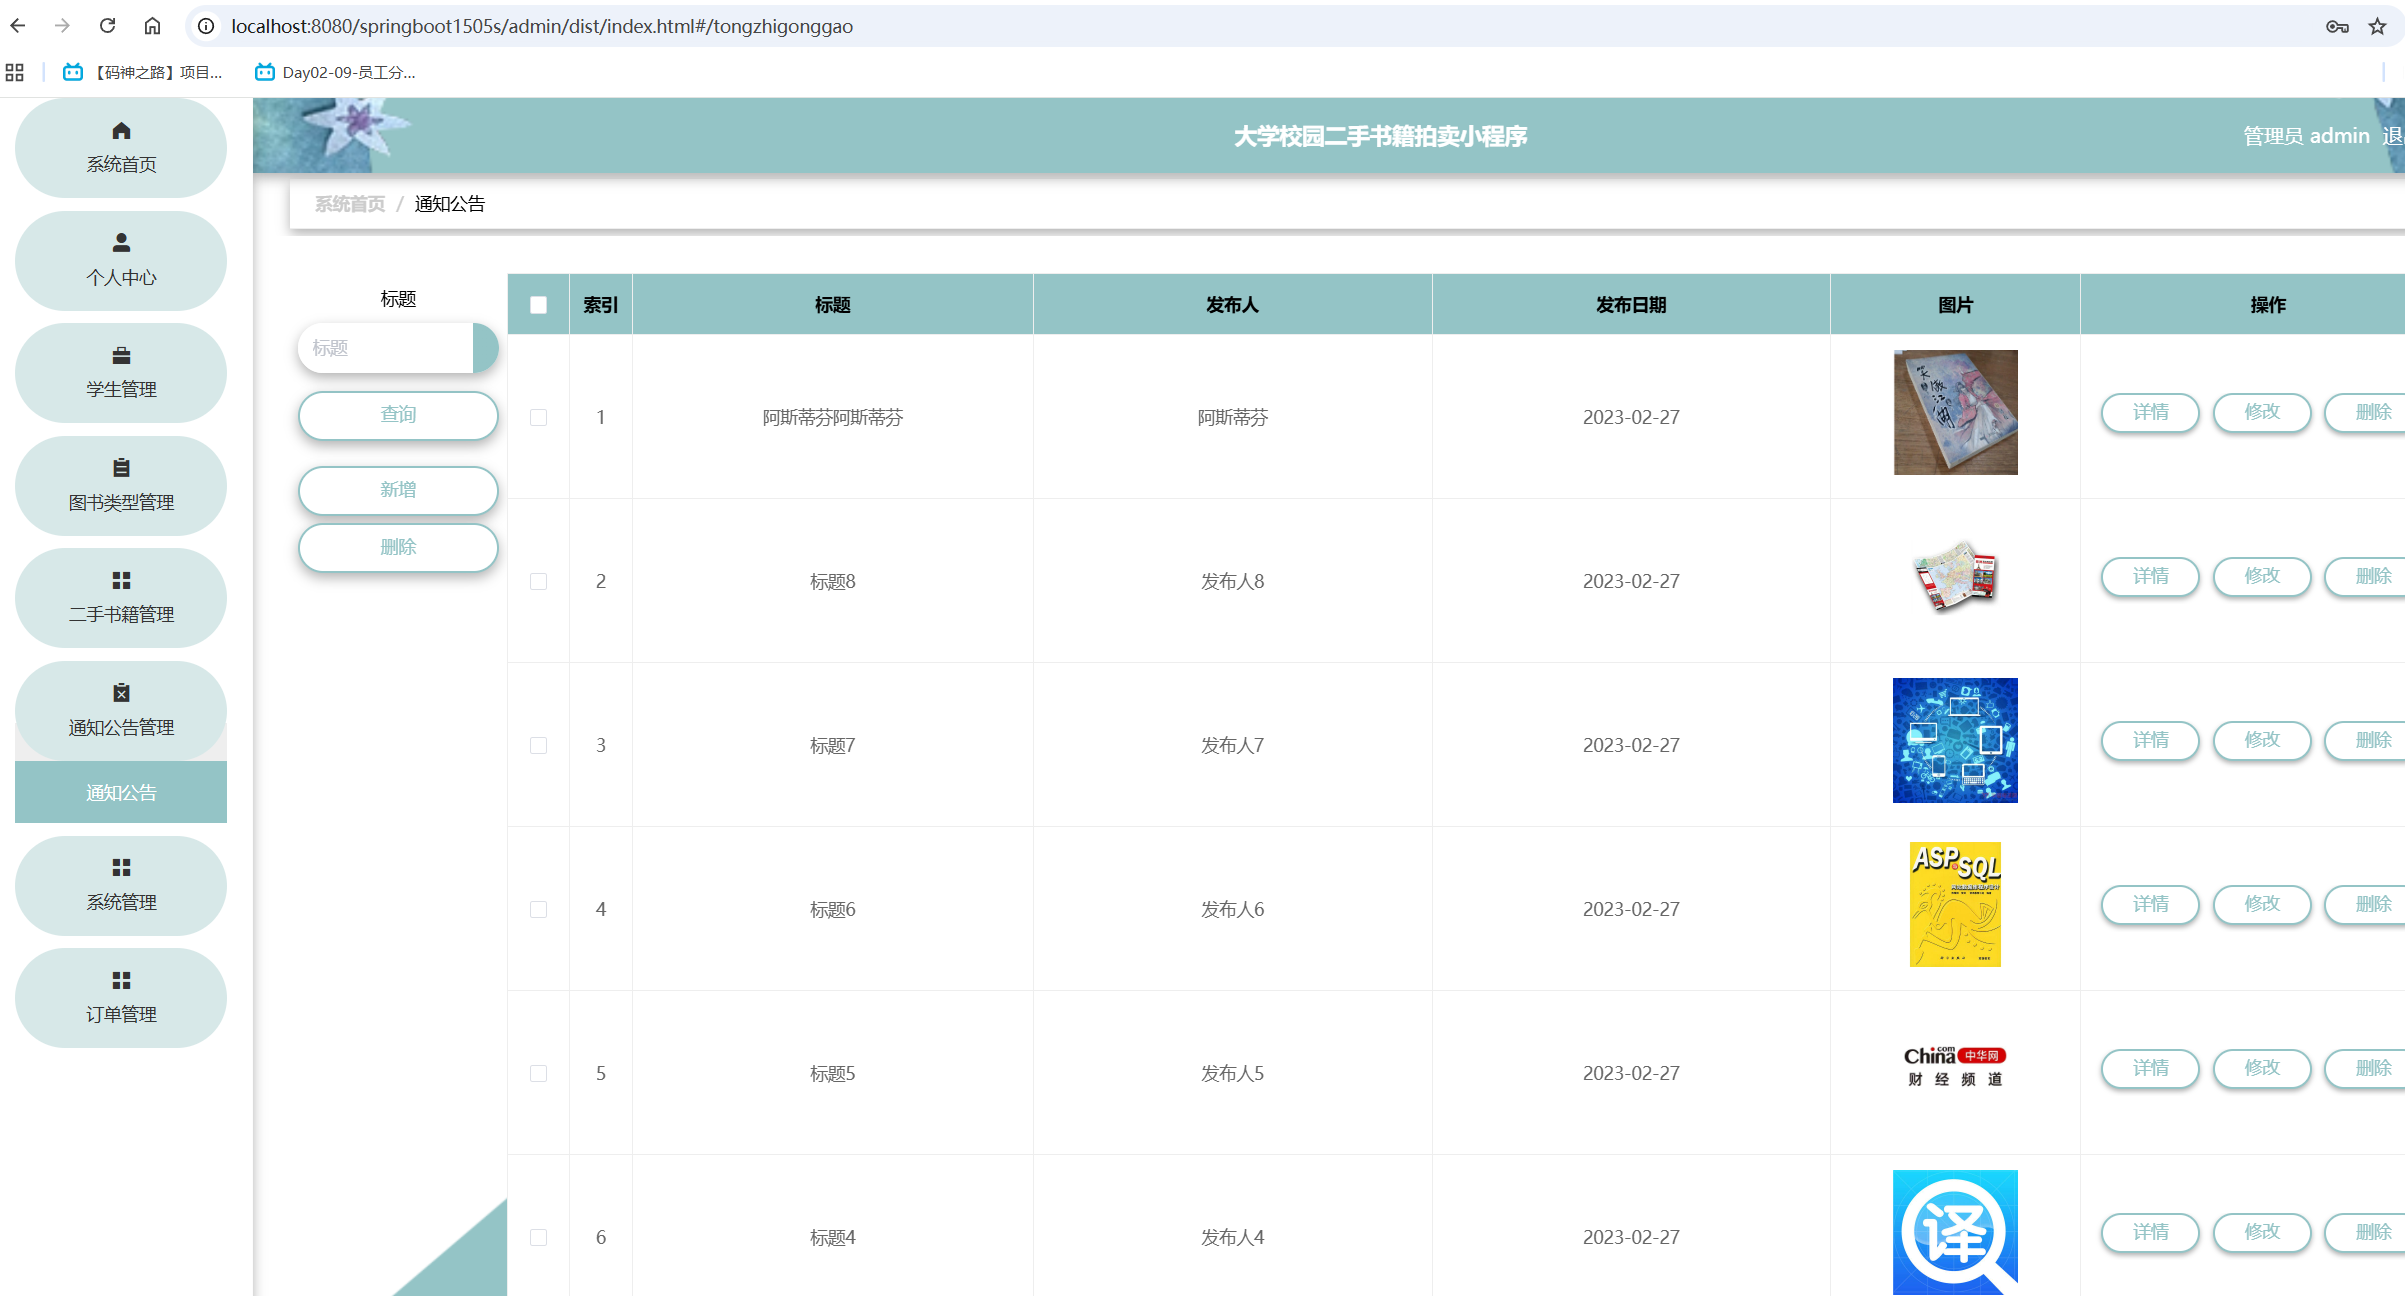The width and height of the screenshot is (2405, 1296).
Task: Click the 通知公告管理 envelope icon
Action: 120,692
